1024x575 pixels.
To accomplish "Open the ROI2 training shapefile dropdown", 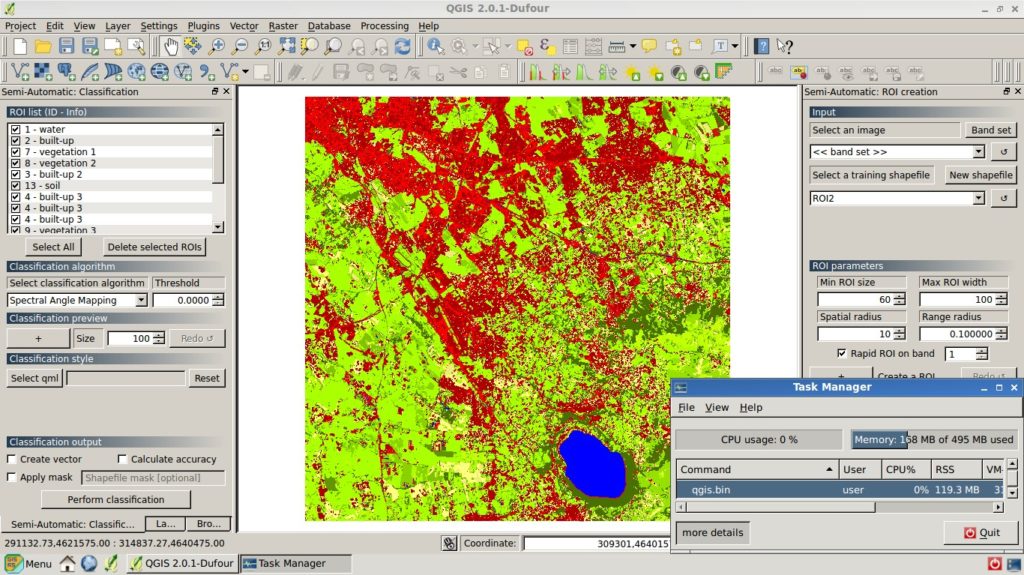I will [x=978, y=199].
